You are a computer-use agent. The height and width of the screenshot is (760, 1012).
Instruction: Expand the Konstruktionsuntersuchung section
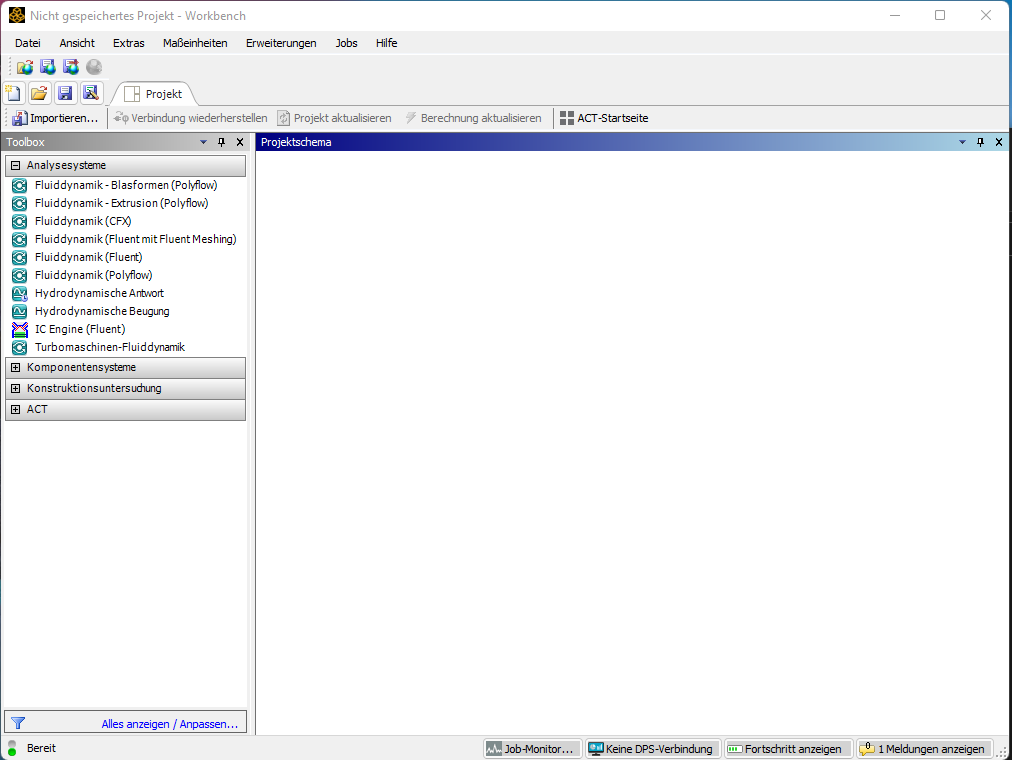(x=15, y=388)
